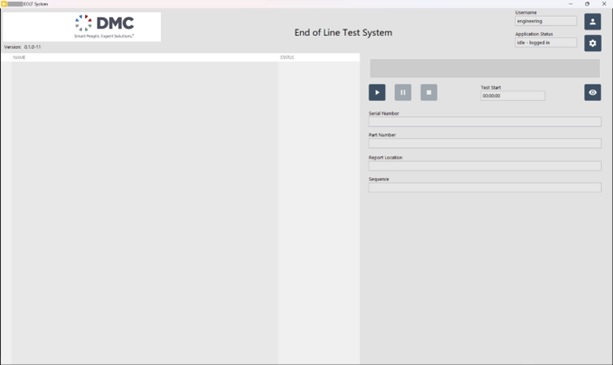Click the app icon in the title bar
This screenshot has width=613, height=365.
[4, 4]
